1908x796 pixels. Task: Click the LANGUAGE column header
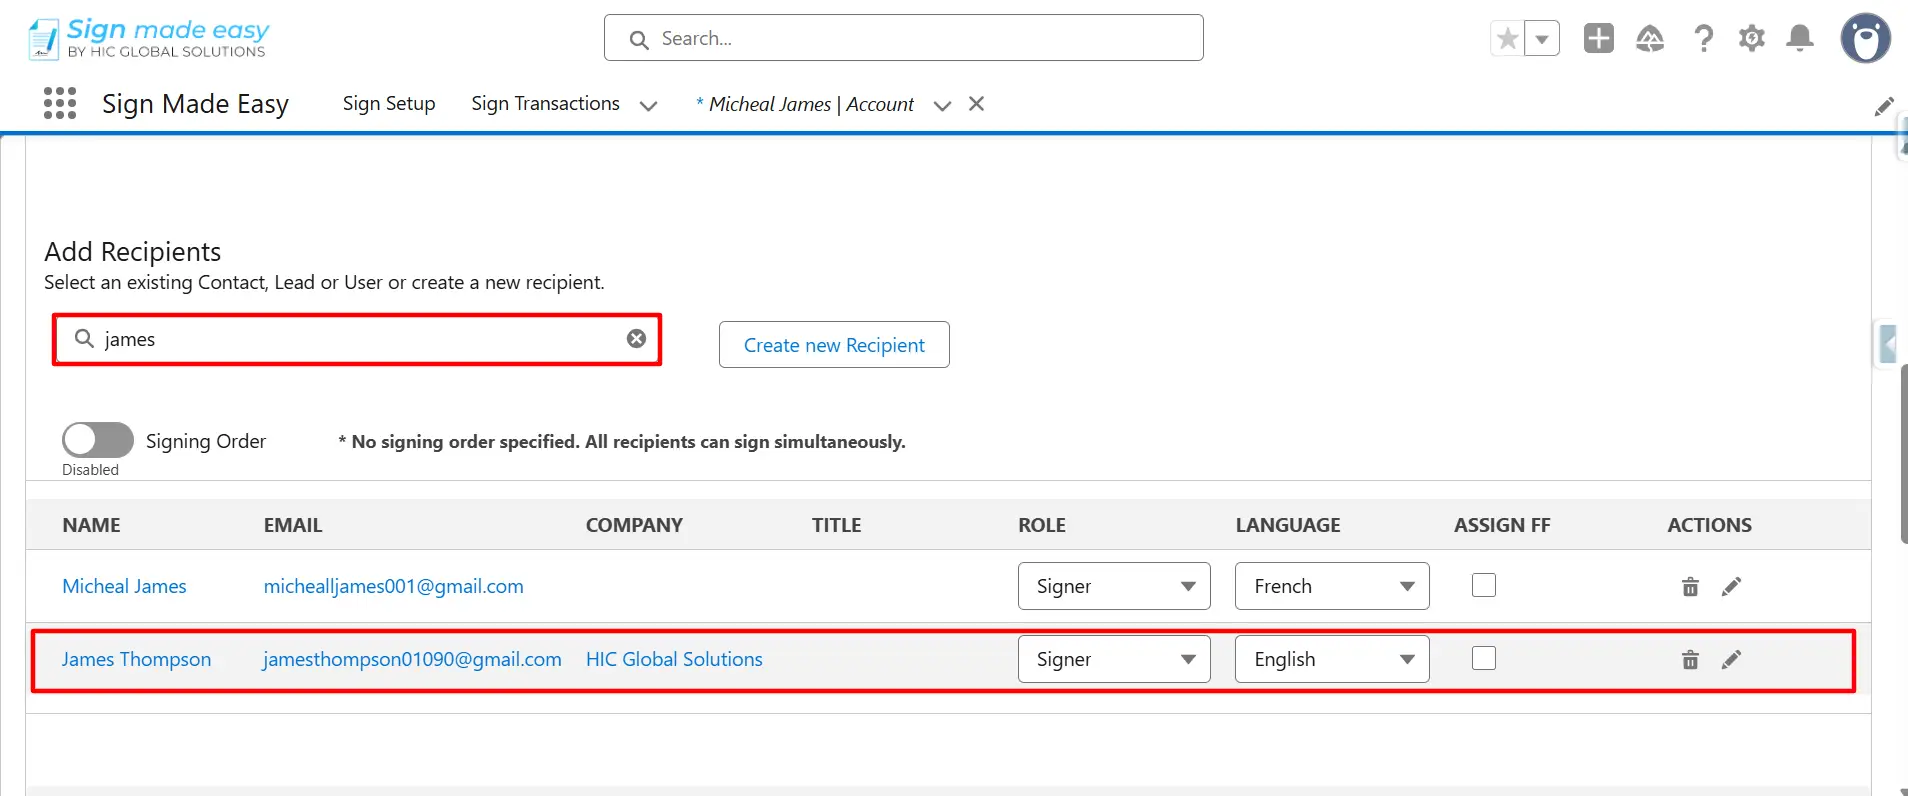click(x=1288, y=525)
